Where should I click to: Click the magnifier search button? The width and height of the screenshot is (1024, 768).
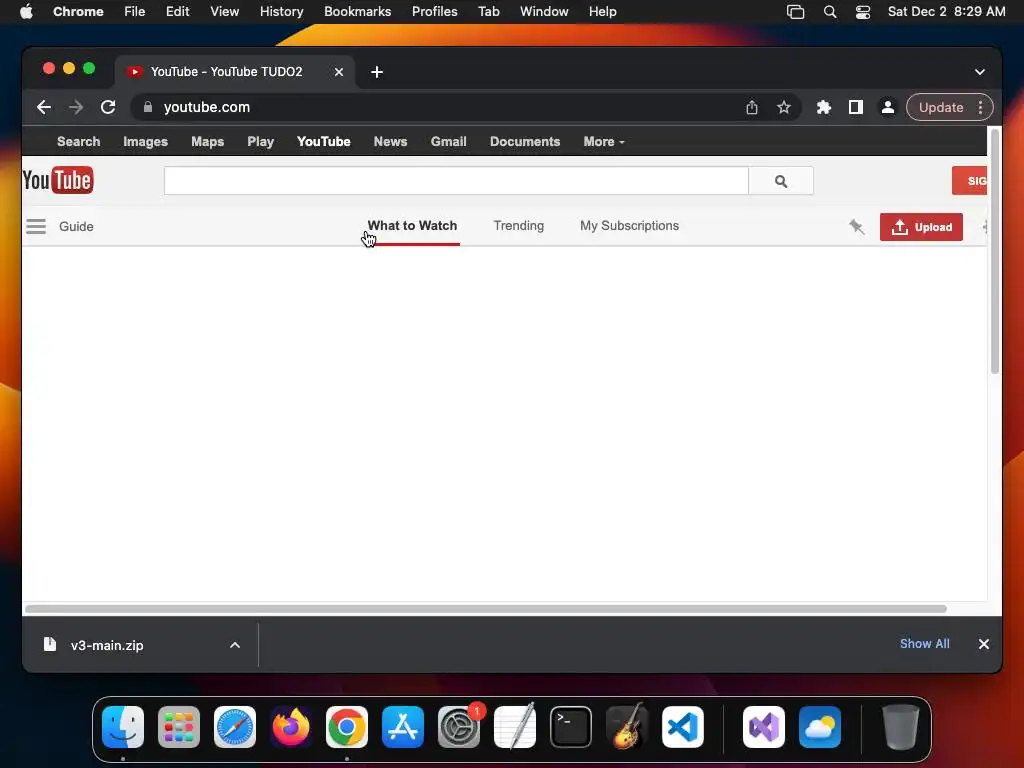(x=781, y=181)
